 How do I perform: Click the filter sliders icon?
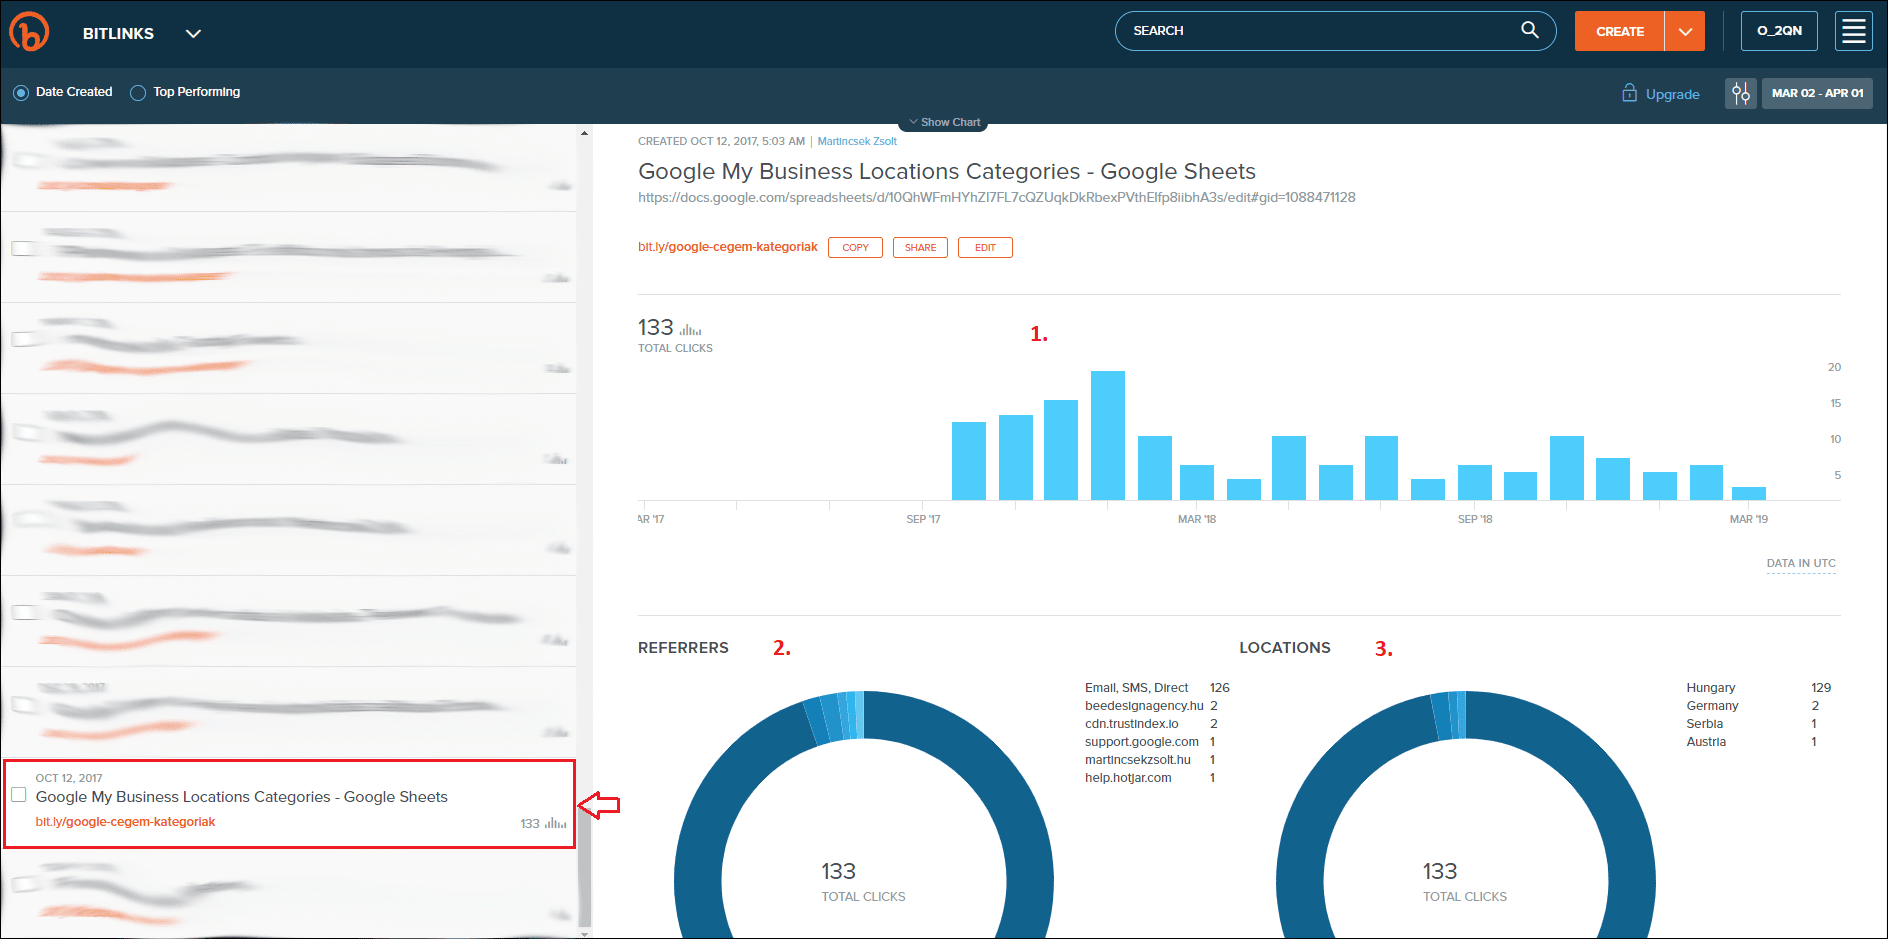point(1741,93)
